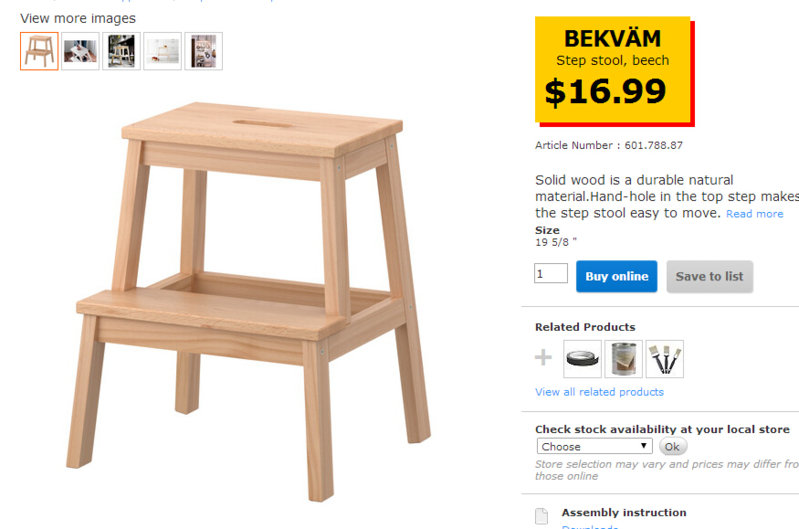Screen dimensions: 799x529
Task: Select the first step stool thumbnail
Action: tap(39, 51)
